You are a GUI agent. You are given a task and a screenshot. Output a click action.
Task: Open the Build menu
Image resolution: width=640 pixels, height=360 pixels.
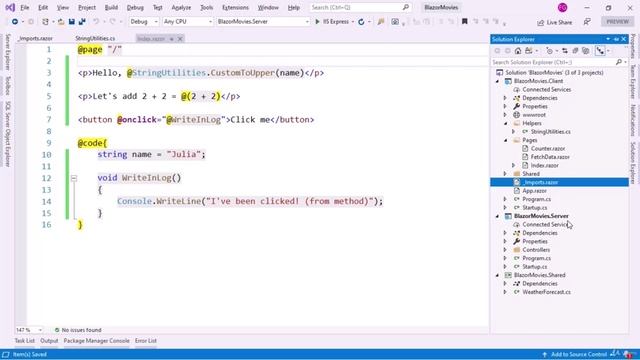click(111, 7)
